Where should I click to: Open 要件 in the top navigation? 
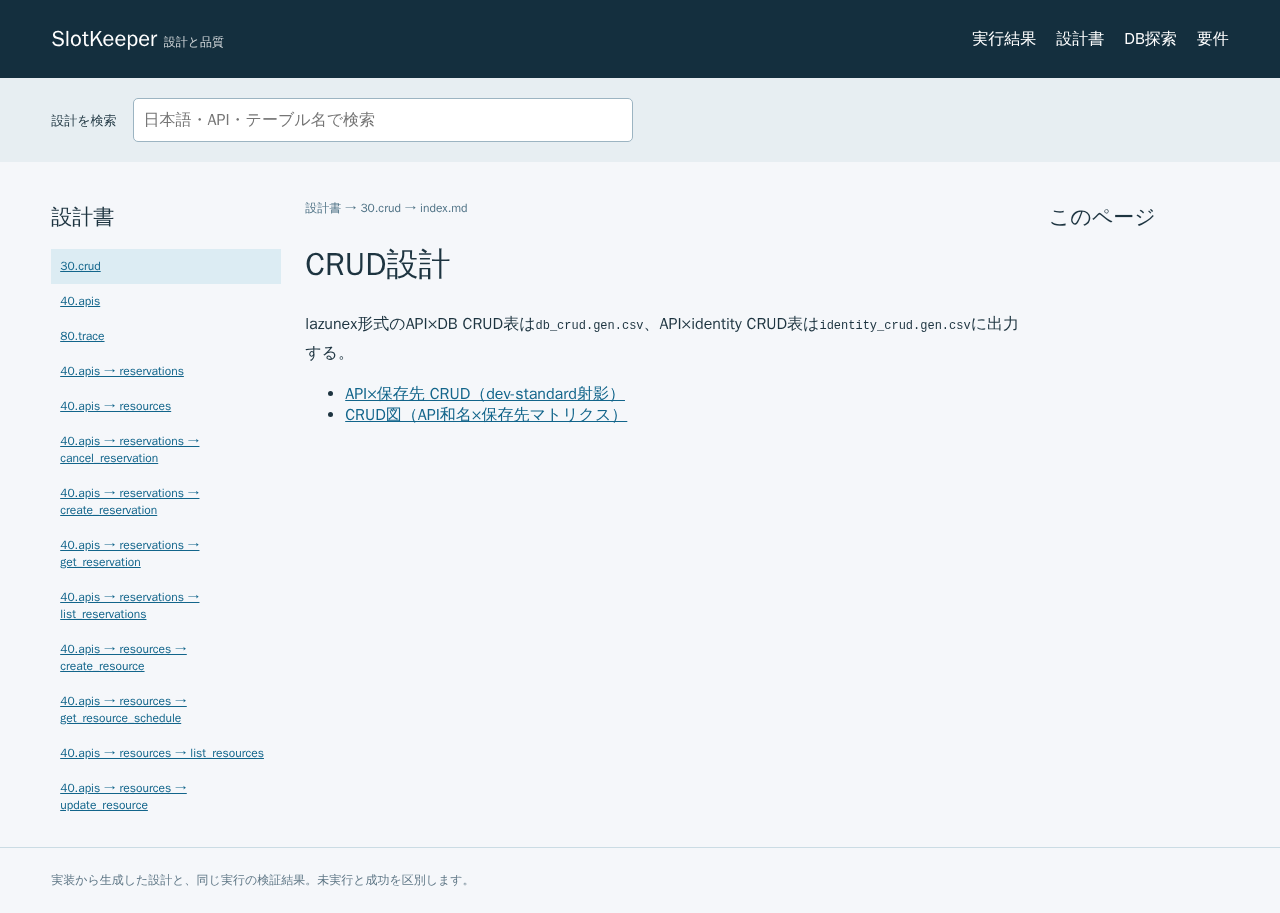point(1213,39)
